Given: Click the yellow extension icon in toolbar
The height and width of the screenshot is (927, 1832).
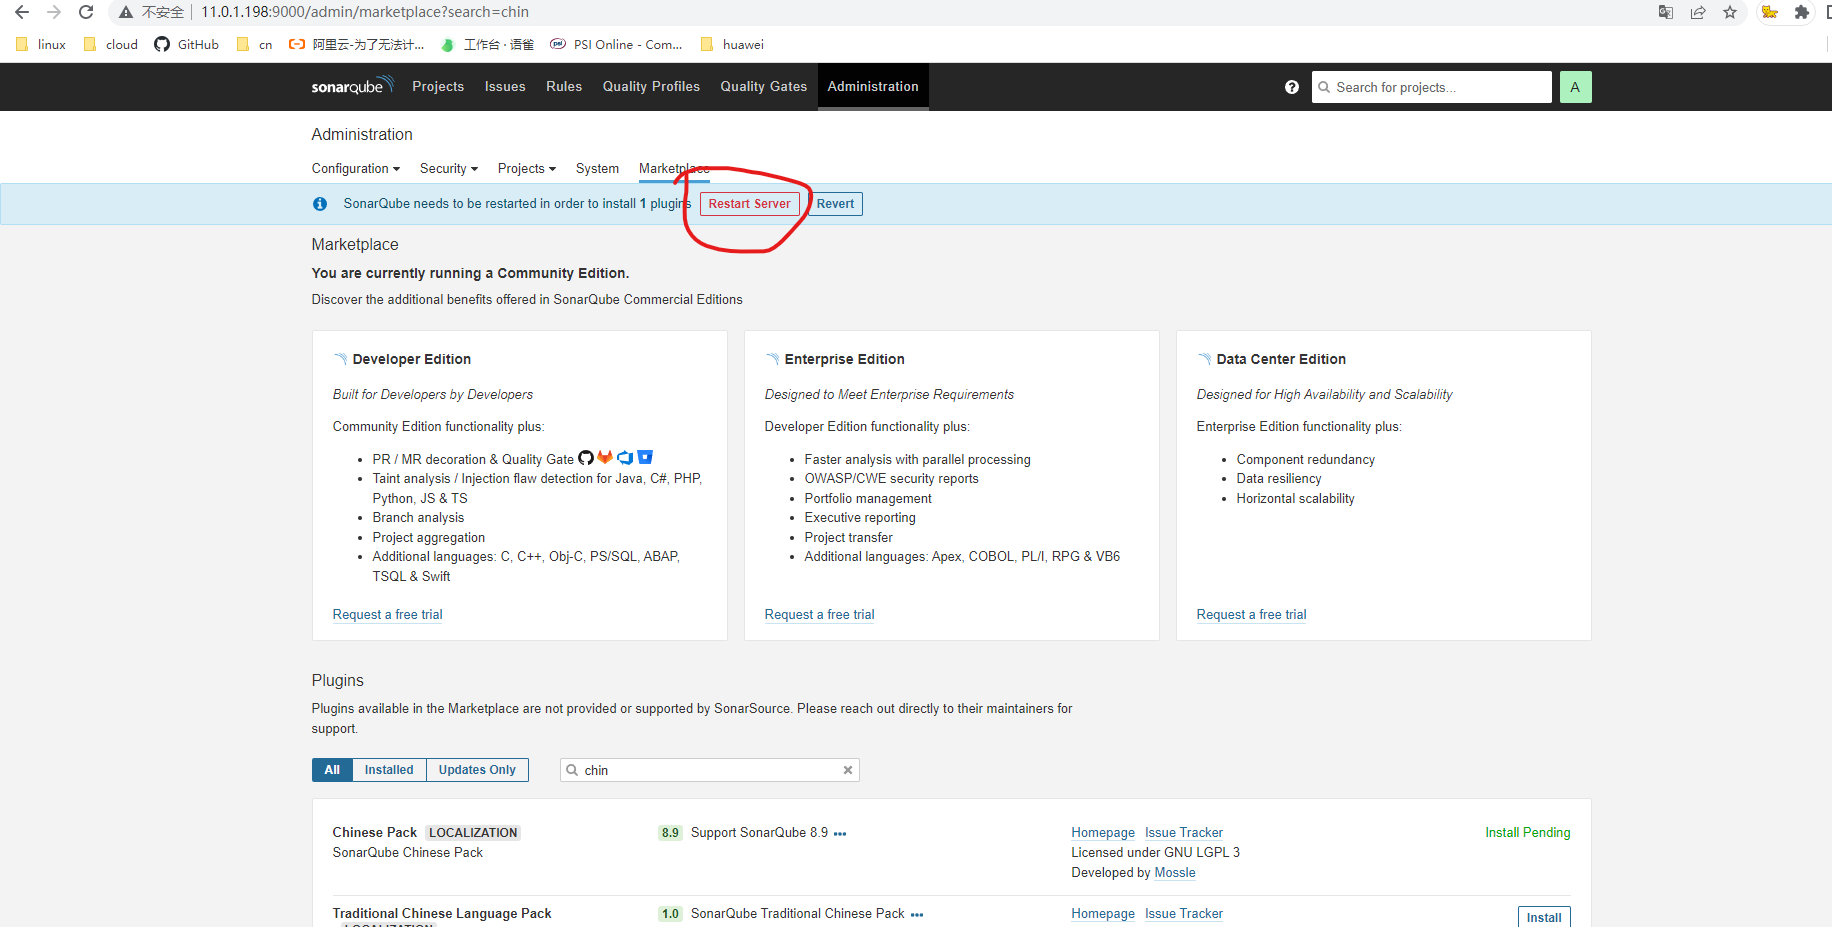Looking at the screenshot, I should tap(1770, 12).
